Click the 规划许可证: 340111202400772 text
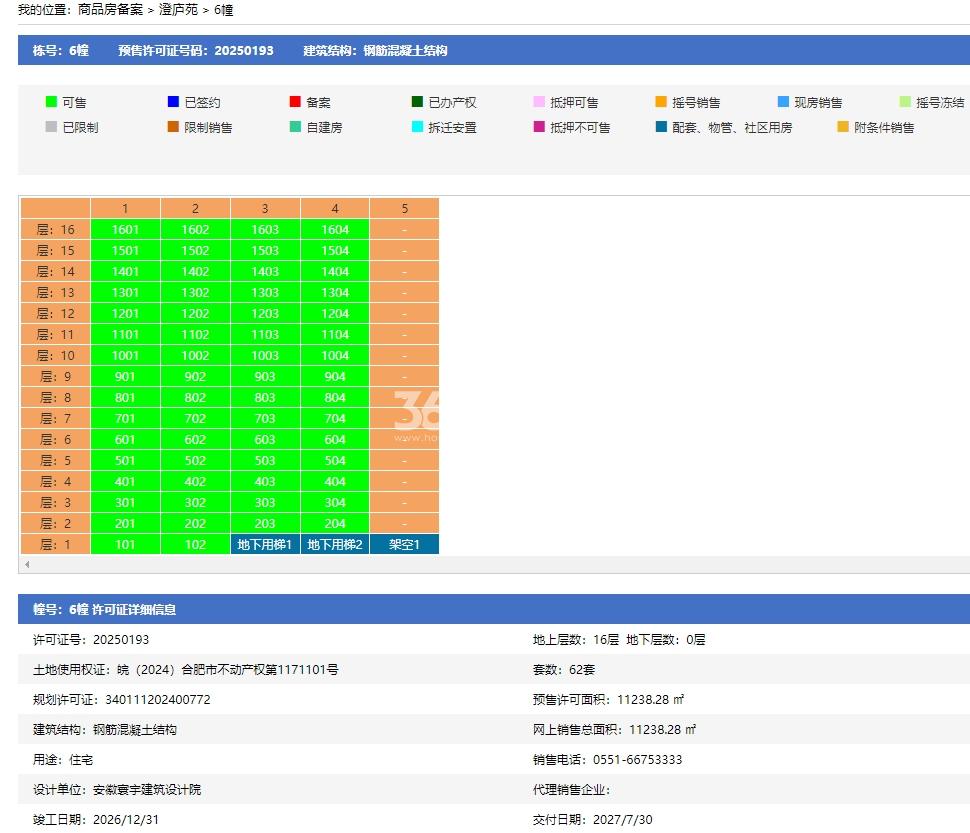This screenshot has width=970, height=833. click(121, 699)
